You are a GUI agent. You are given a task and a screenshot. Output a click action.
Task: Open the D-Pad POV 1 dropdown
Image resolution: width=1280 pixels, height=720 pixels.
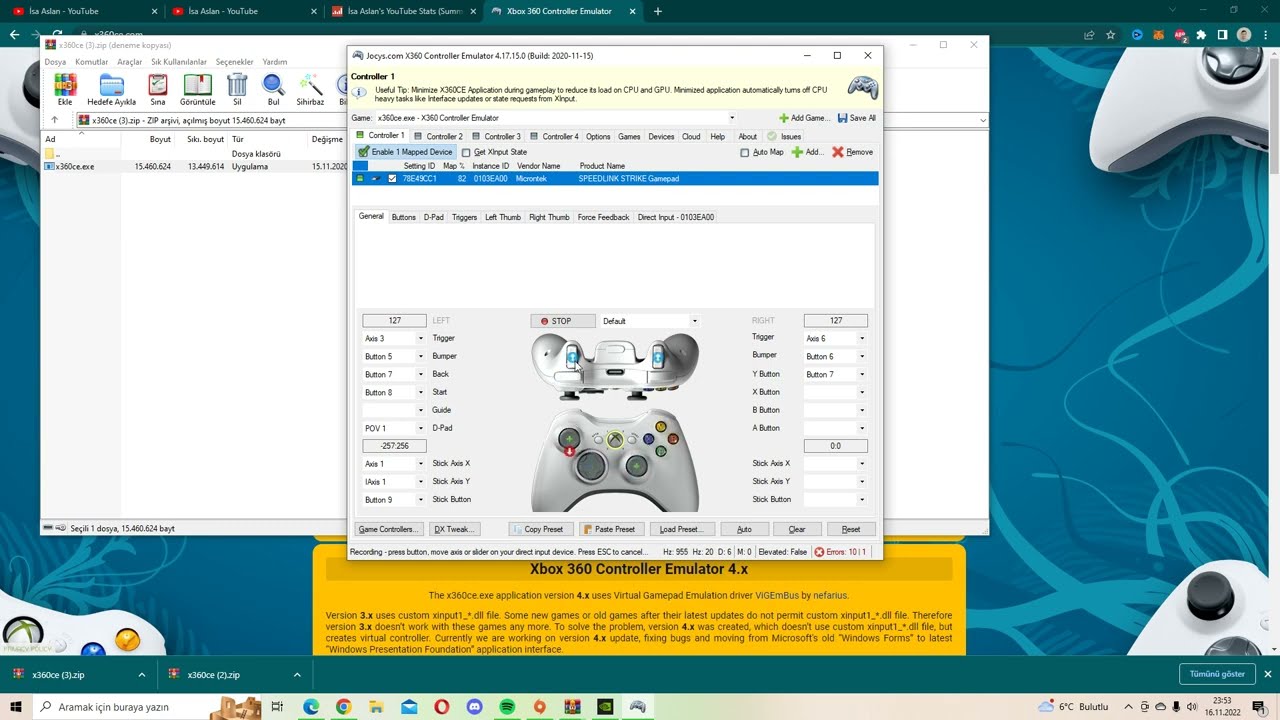pyautogui.click(x=420, y=428)
